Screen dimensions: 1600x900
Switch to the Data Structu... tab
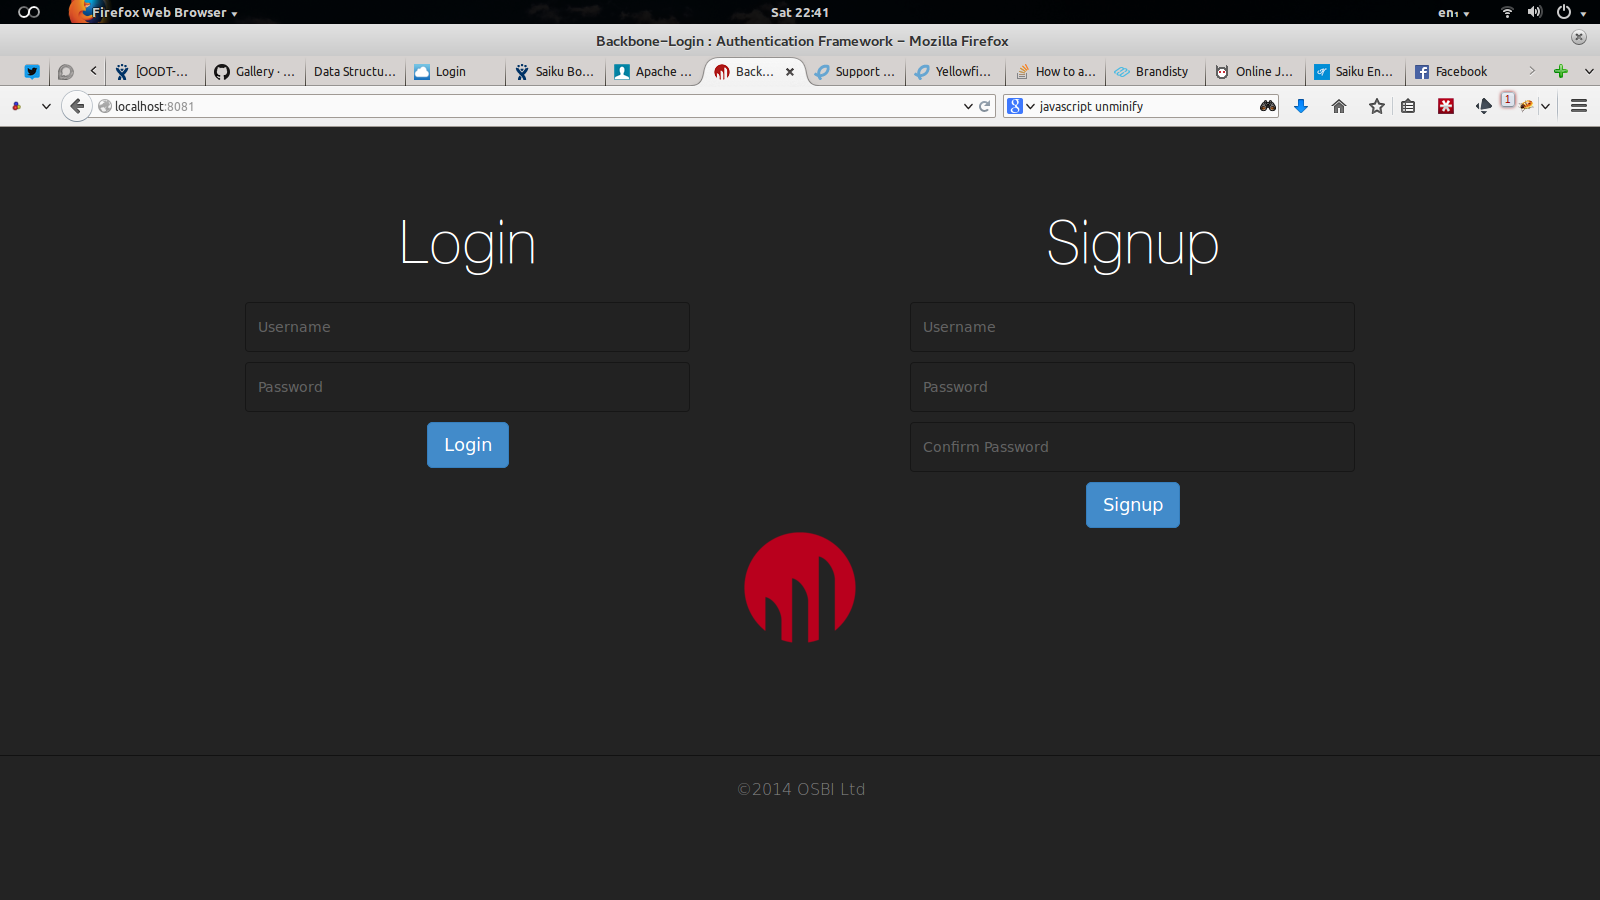[355, 72]
